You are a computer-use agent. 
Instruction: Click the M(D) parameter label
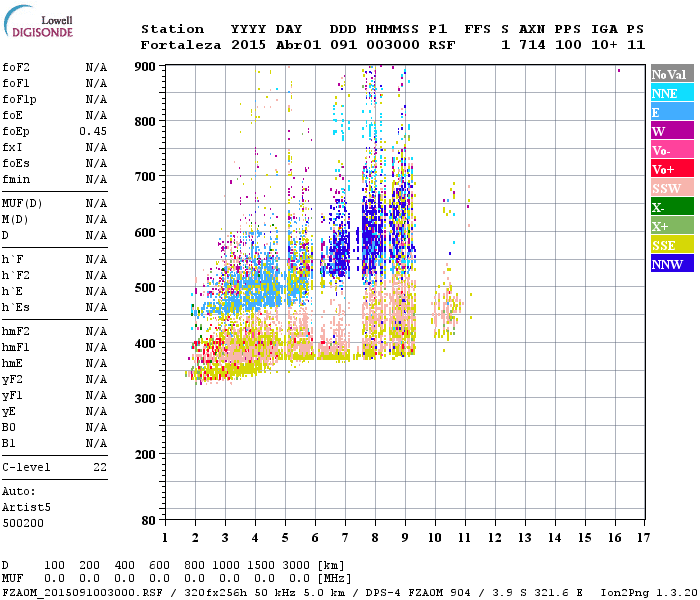tap(15, 220)
